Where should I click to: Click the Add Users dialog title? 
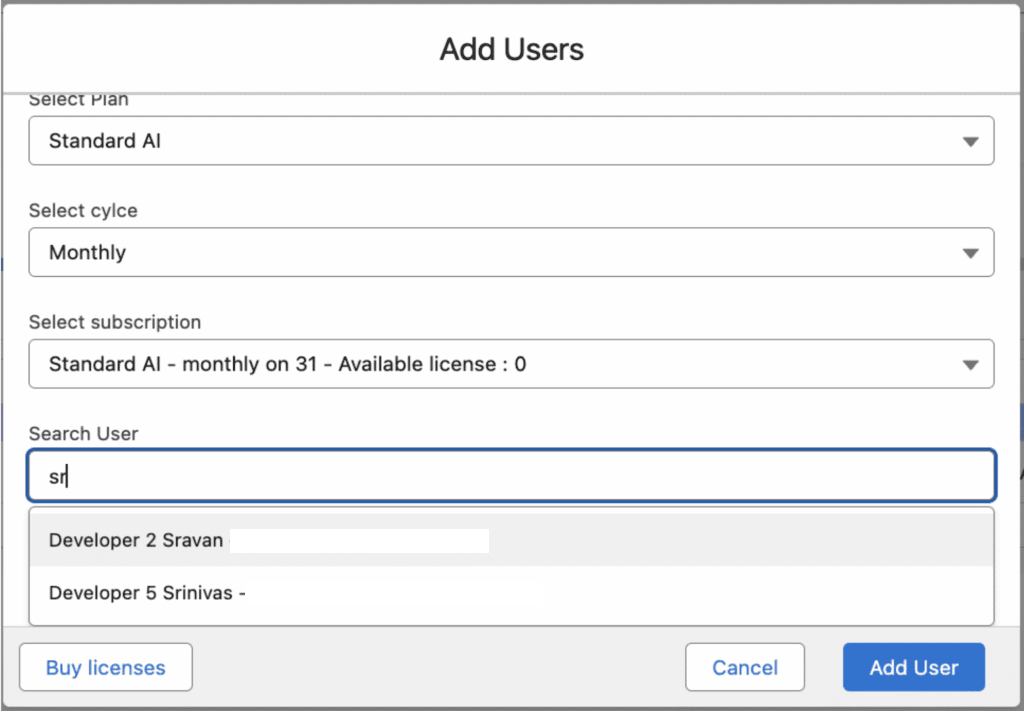(x=511, y=50)
